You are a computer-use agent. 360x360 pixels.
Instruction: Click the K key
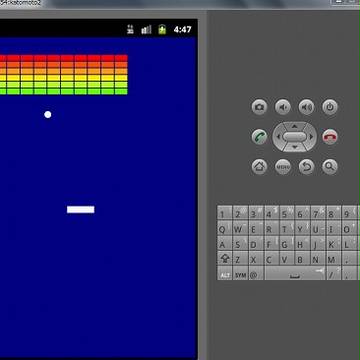click(x=333, y=243)
